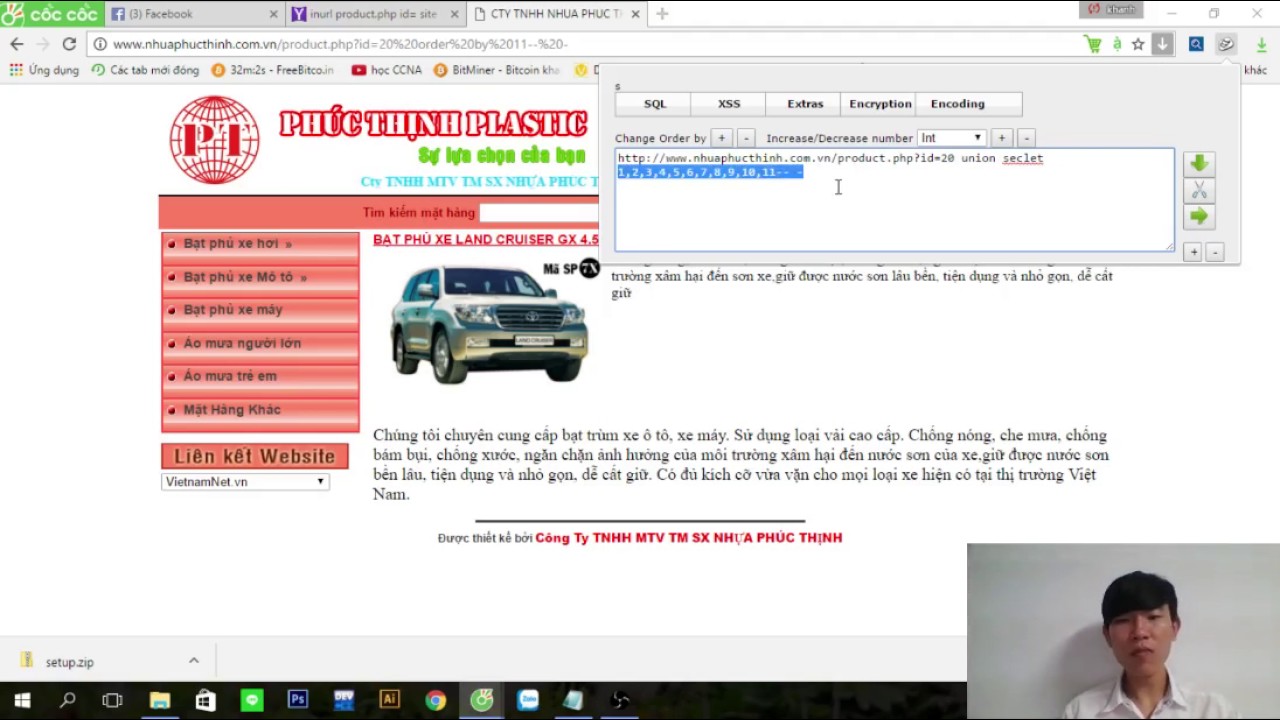This screenshot has height=720, width=1280.
Task: Open Task View on the taskbar
Action: pos(112,700)
